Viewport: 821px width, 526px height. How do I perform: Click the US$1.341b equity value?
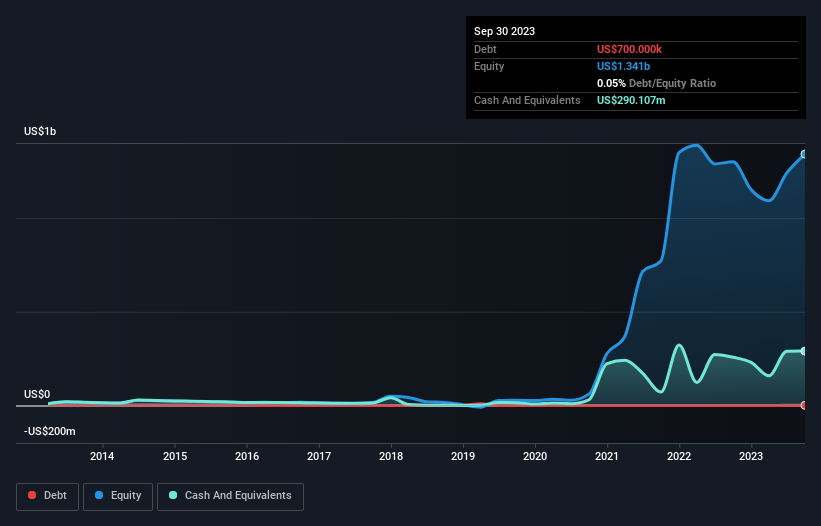pos(624,66)
